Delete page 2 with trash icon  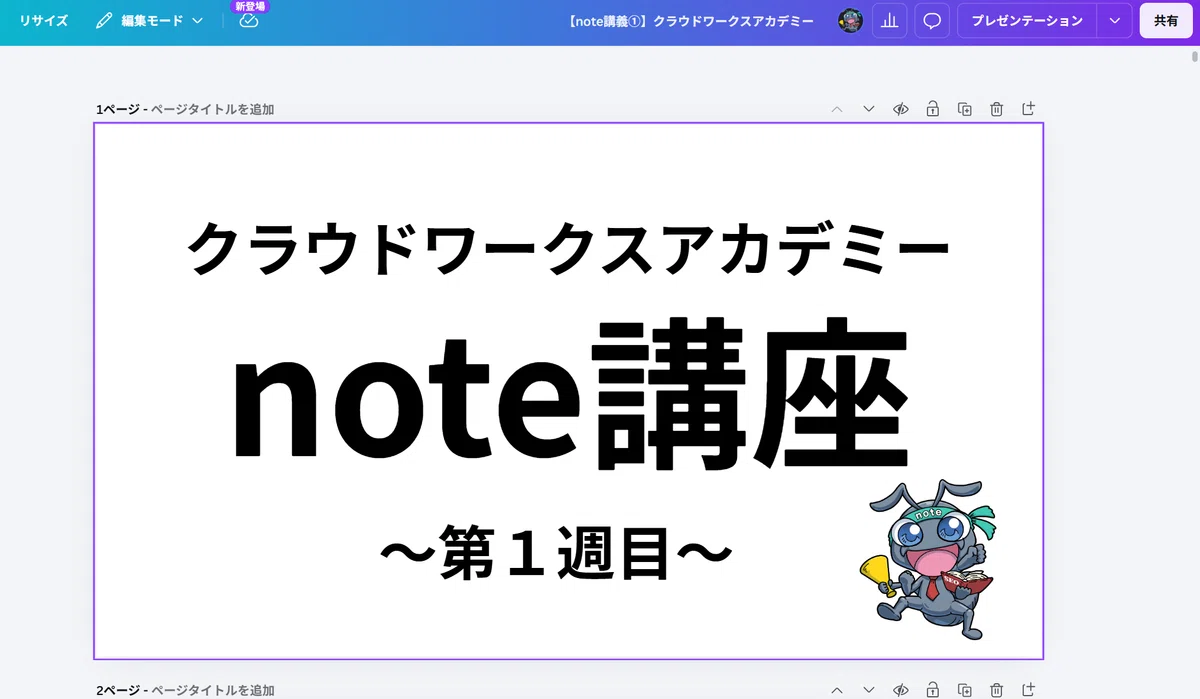996,690
